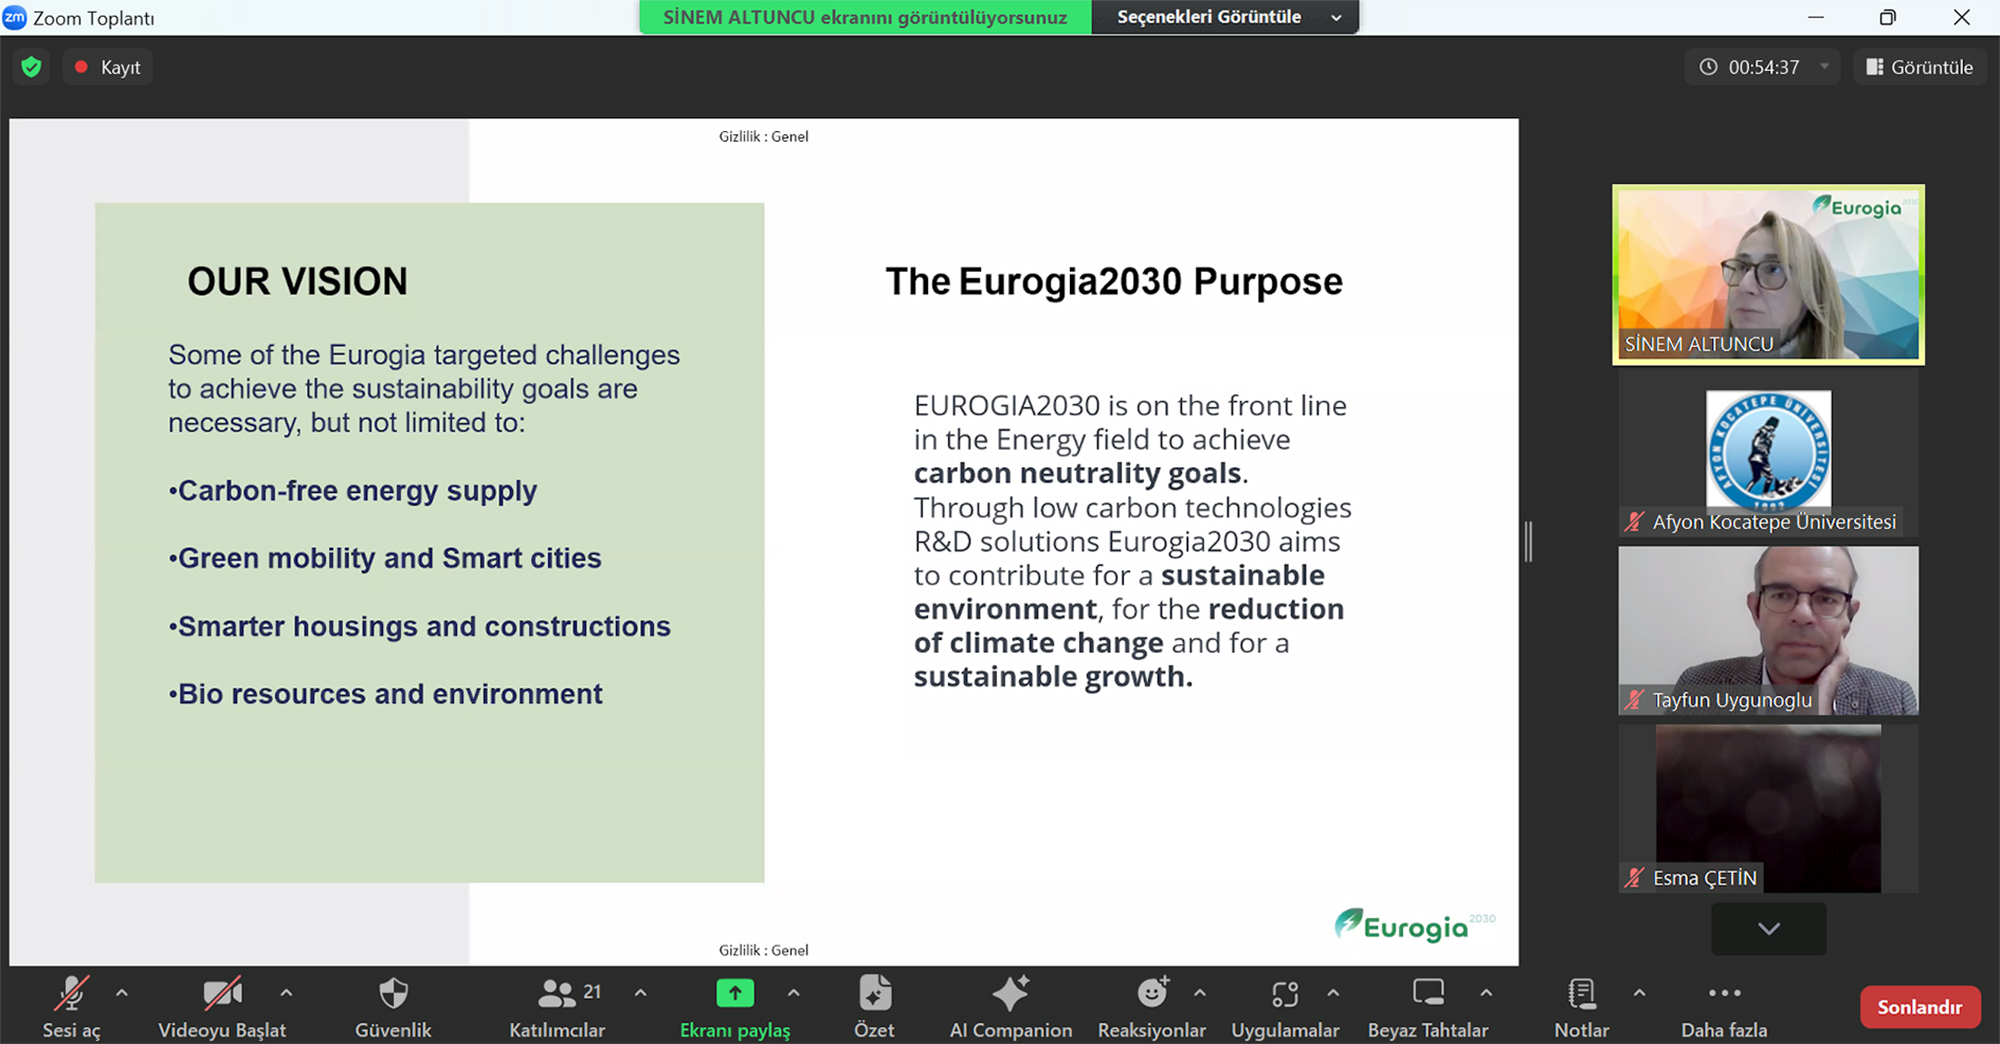Expand arrow next to Beyaz Tahtalar

pyautogui.click(x=1486, y=993)
